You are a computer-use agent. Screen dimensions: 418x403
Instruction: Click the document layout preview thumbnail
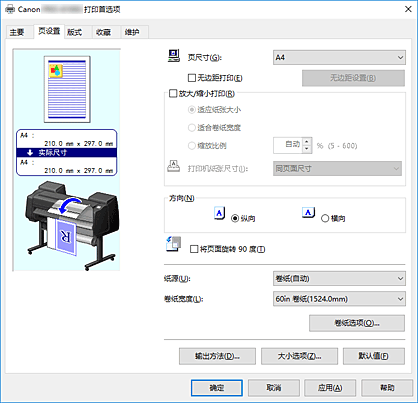click(67, 89)
